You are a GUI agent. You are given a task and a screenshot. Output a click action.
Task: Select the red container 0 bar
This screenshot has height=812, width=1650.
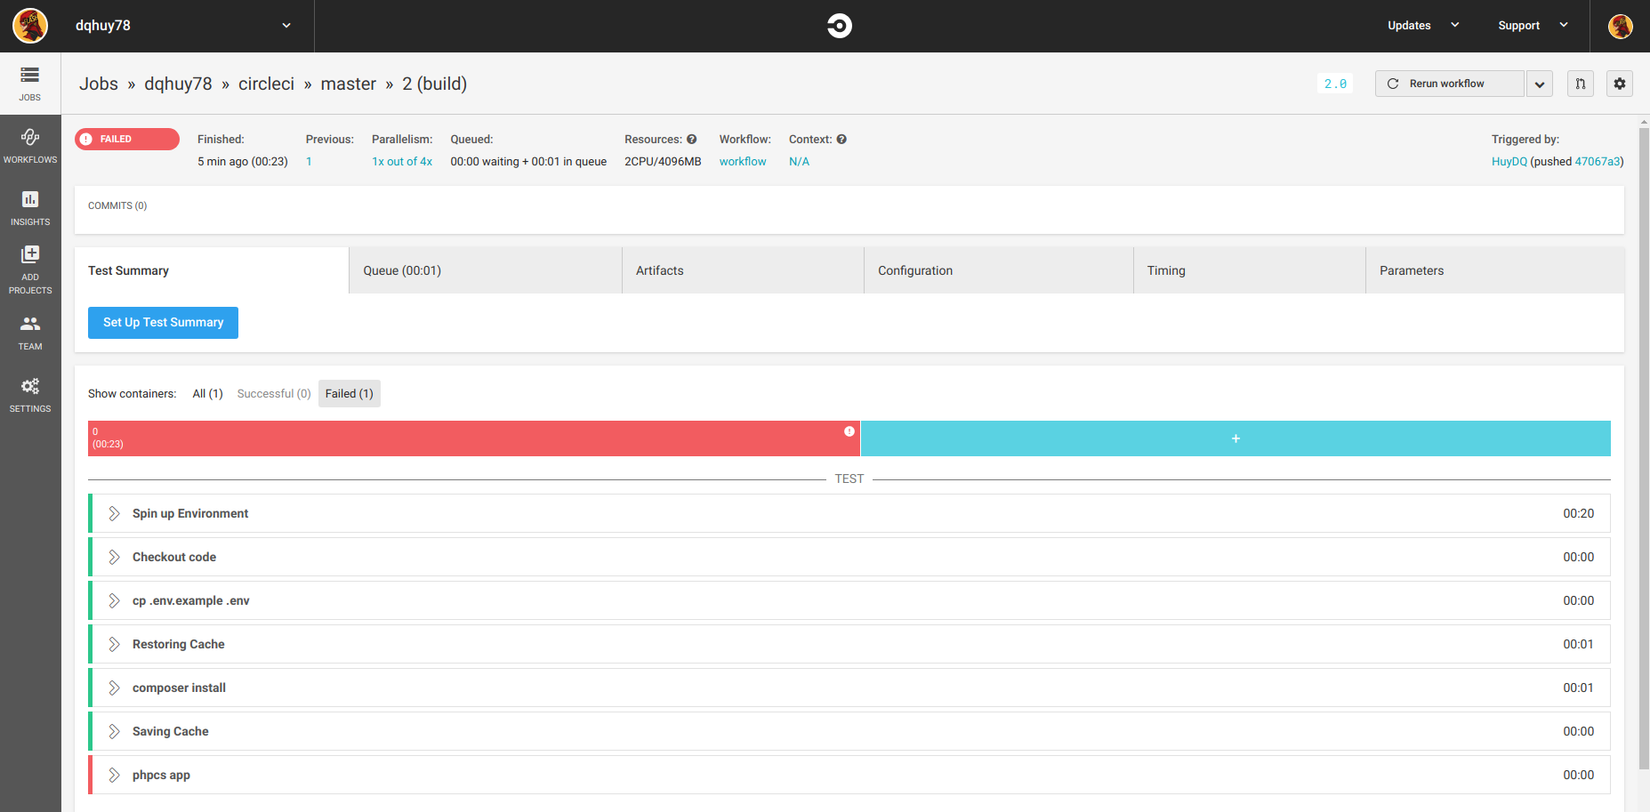[474, 438]
